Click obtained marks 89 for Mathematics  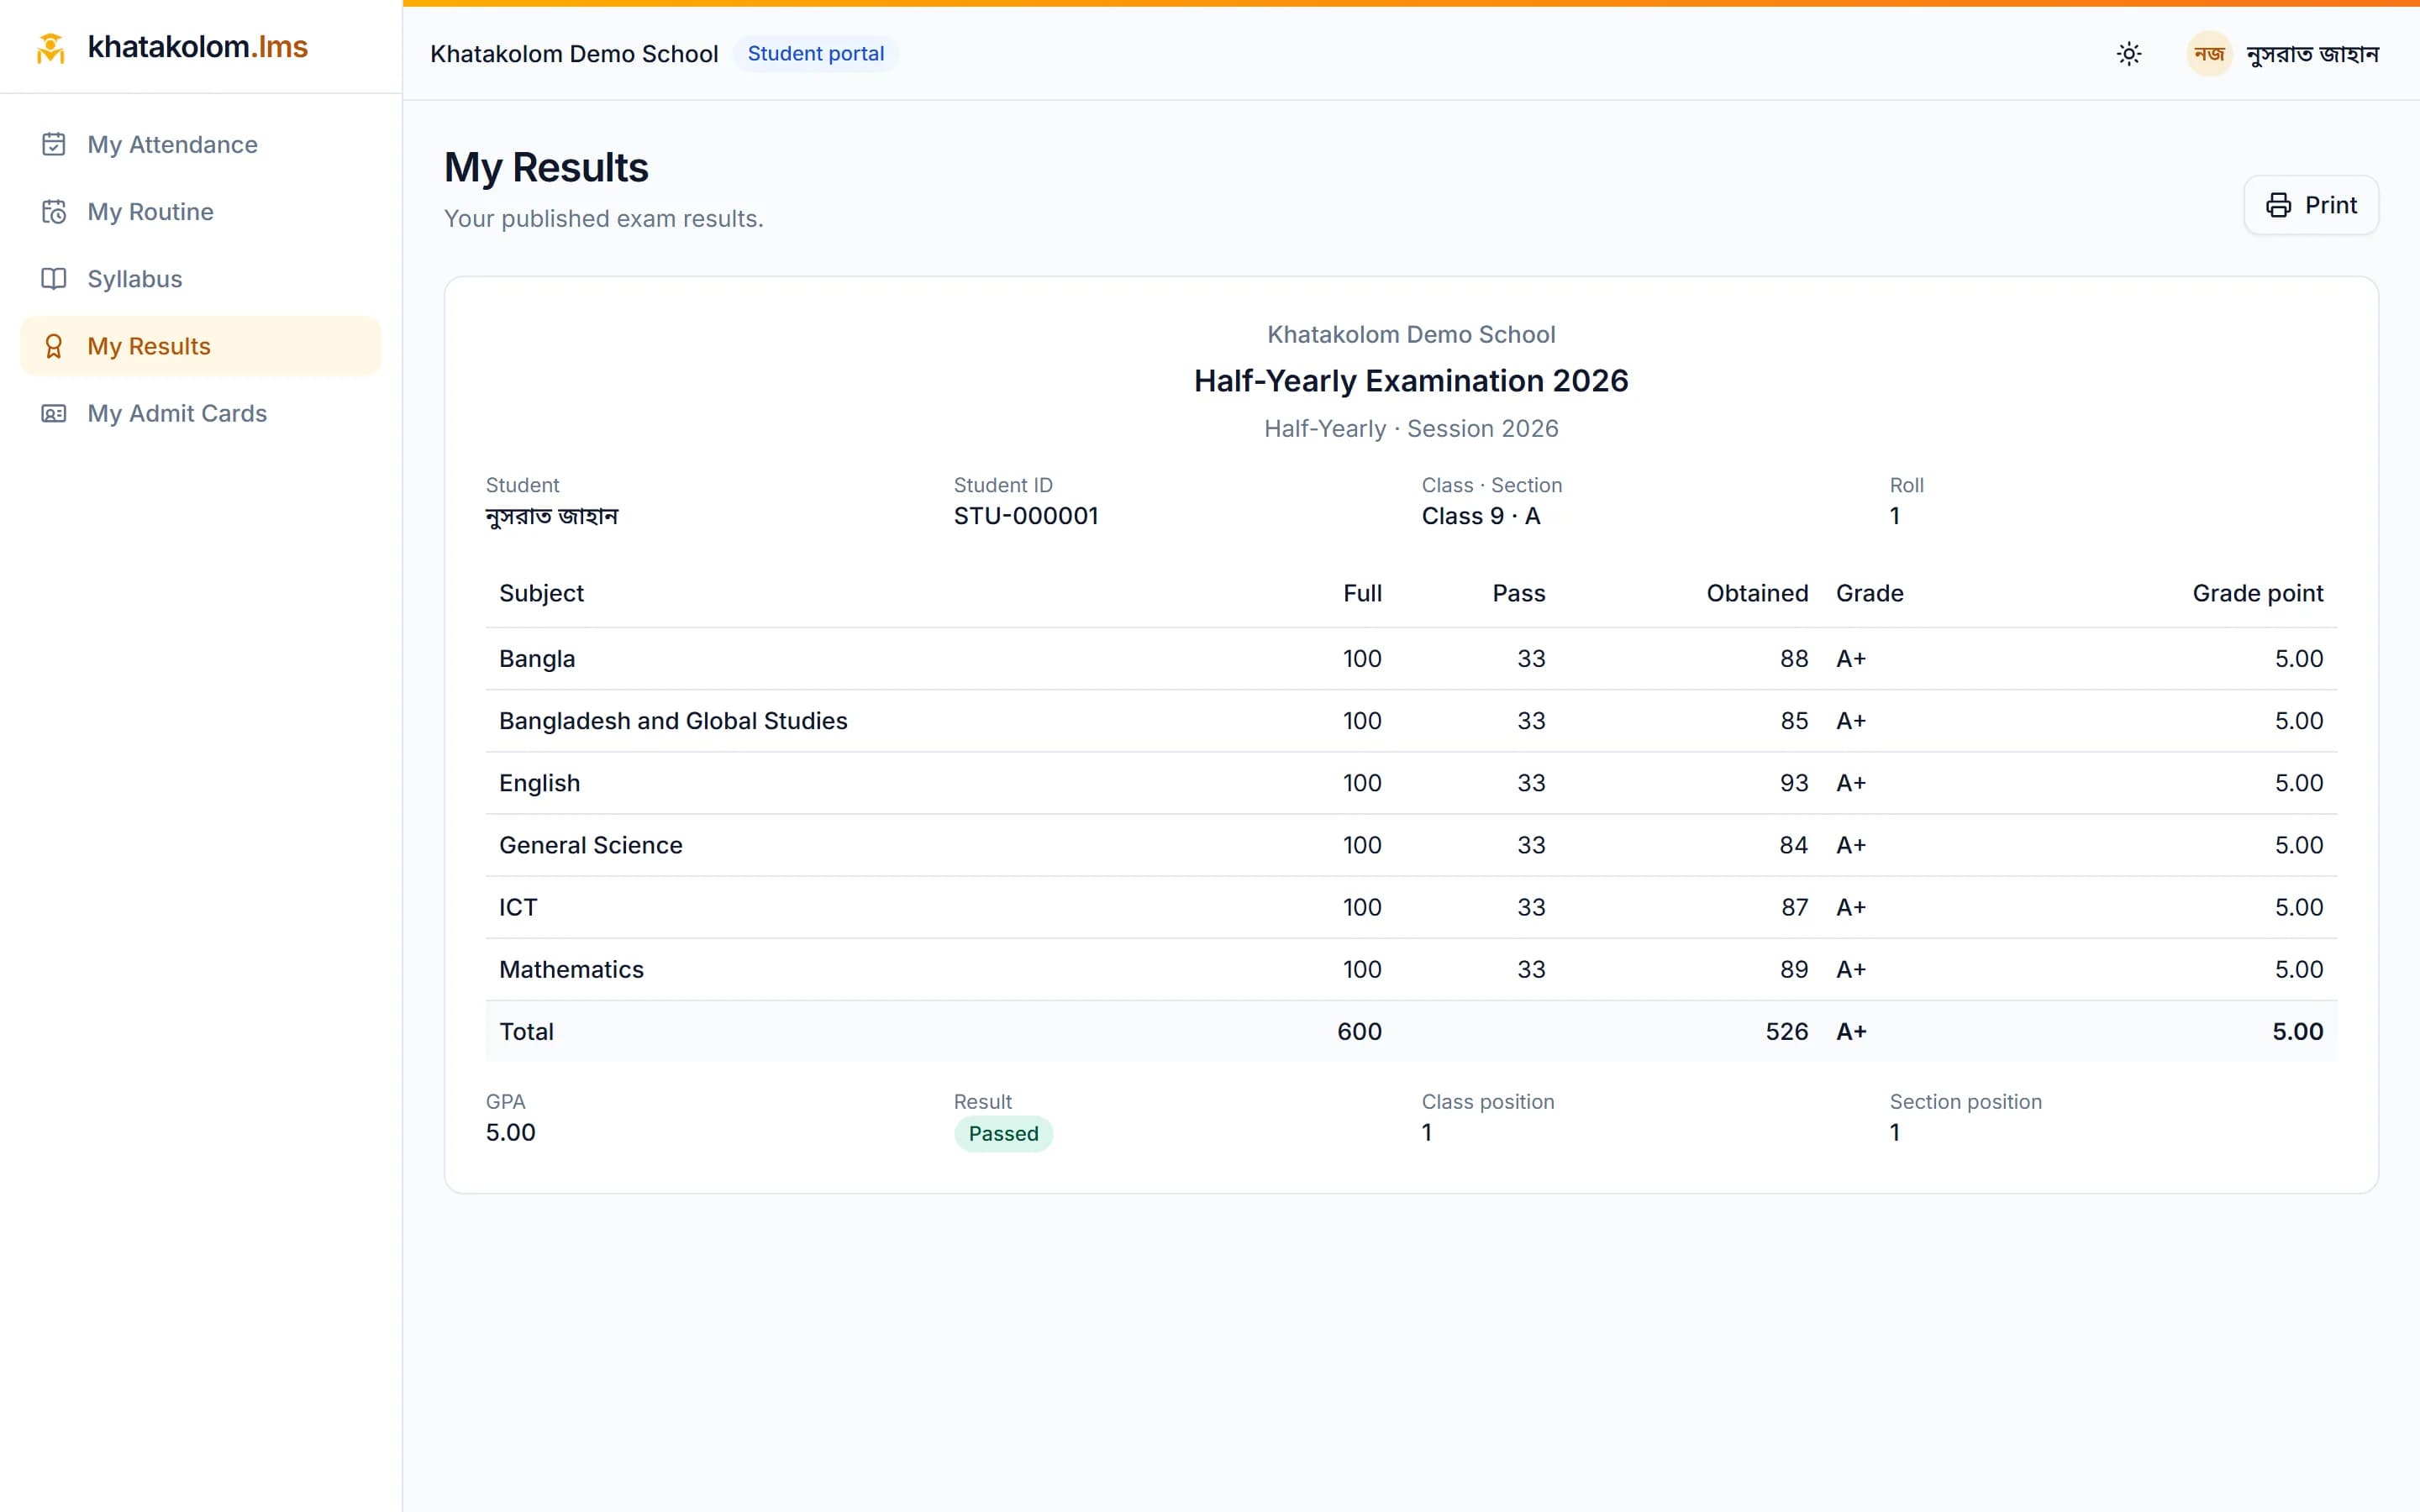click(1794, 969)
